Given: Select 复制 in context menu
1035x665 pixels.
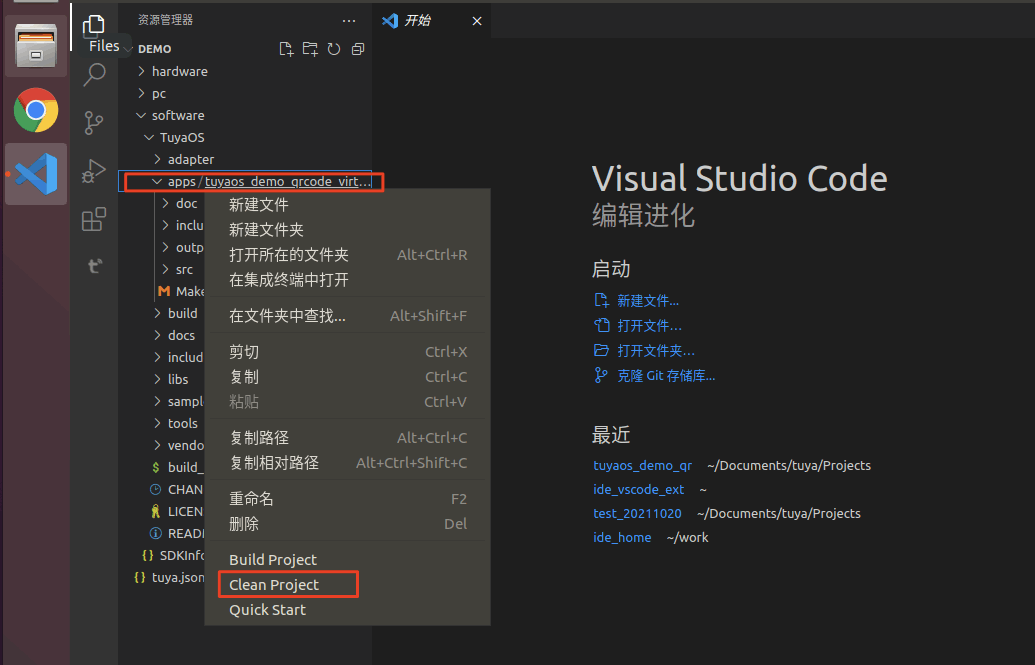Looking at the screenshot, I should [x=348, y=377].
